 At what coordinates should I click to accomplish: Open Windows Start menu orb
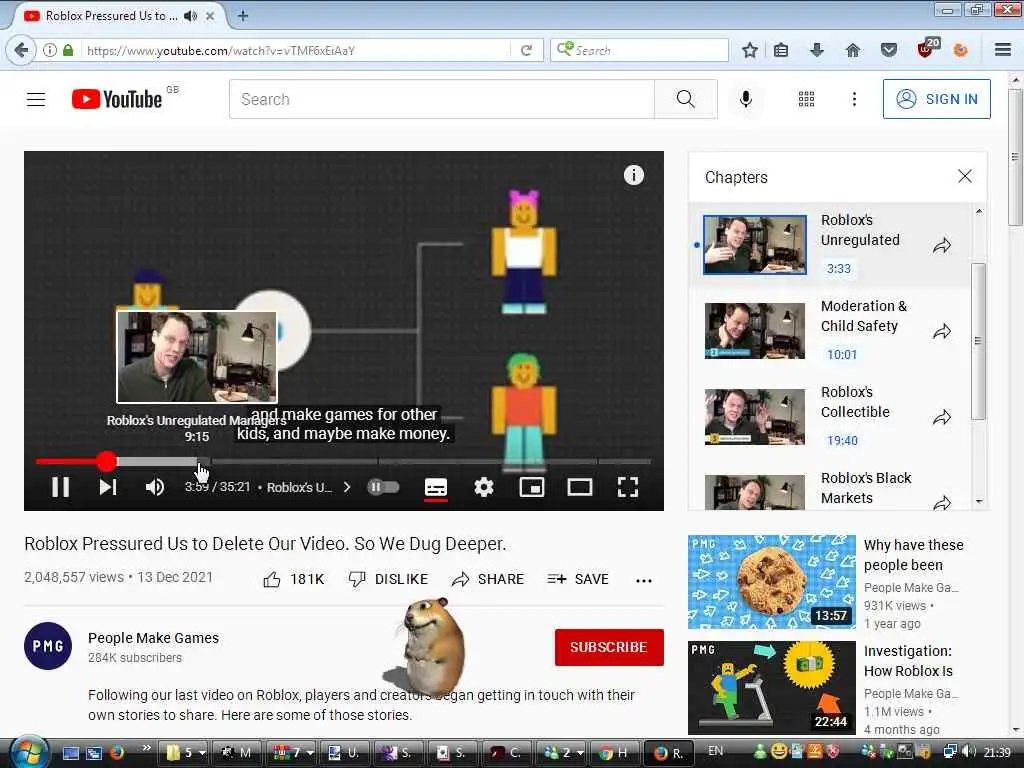coord(29,753)
